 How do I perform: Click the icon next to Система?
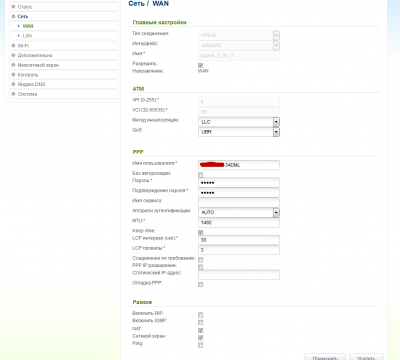click(x=13, y=94)
